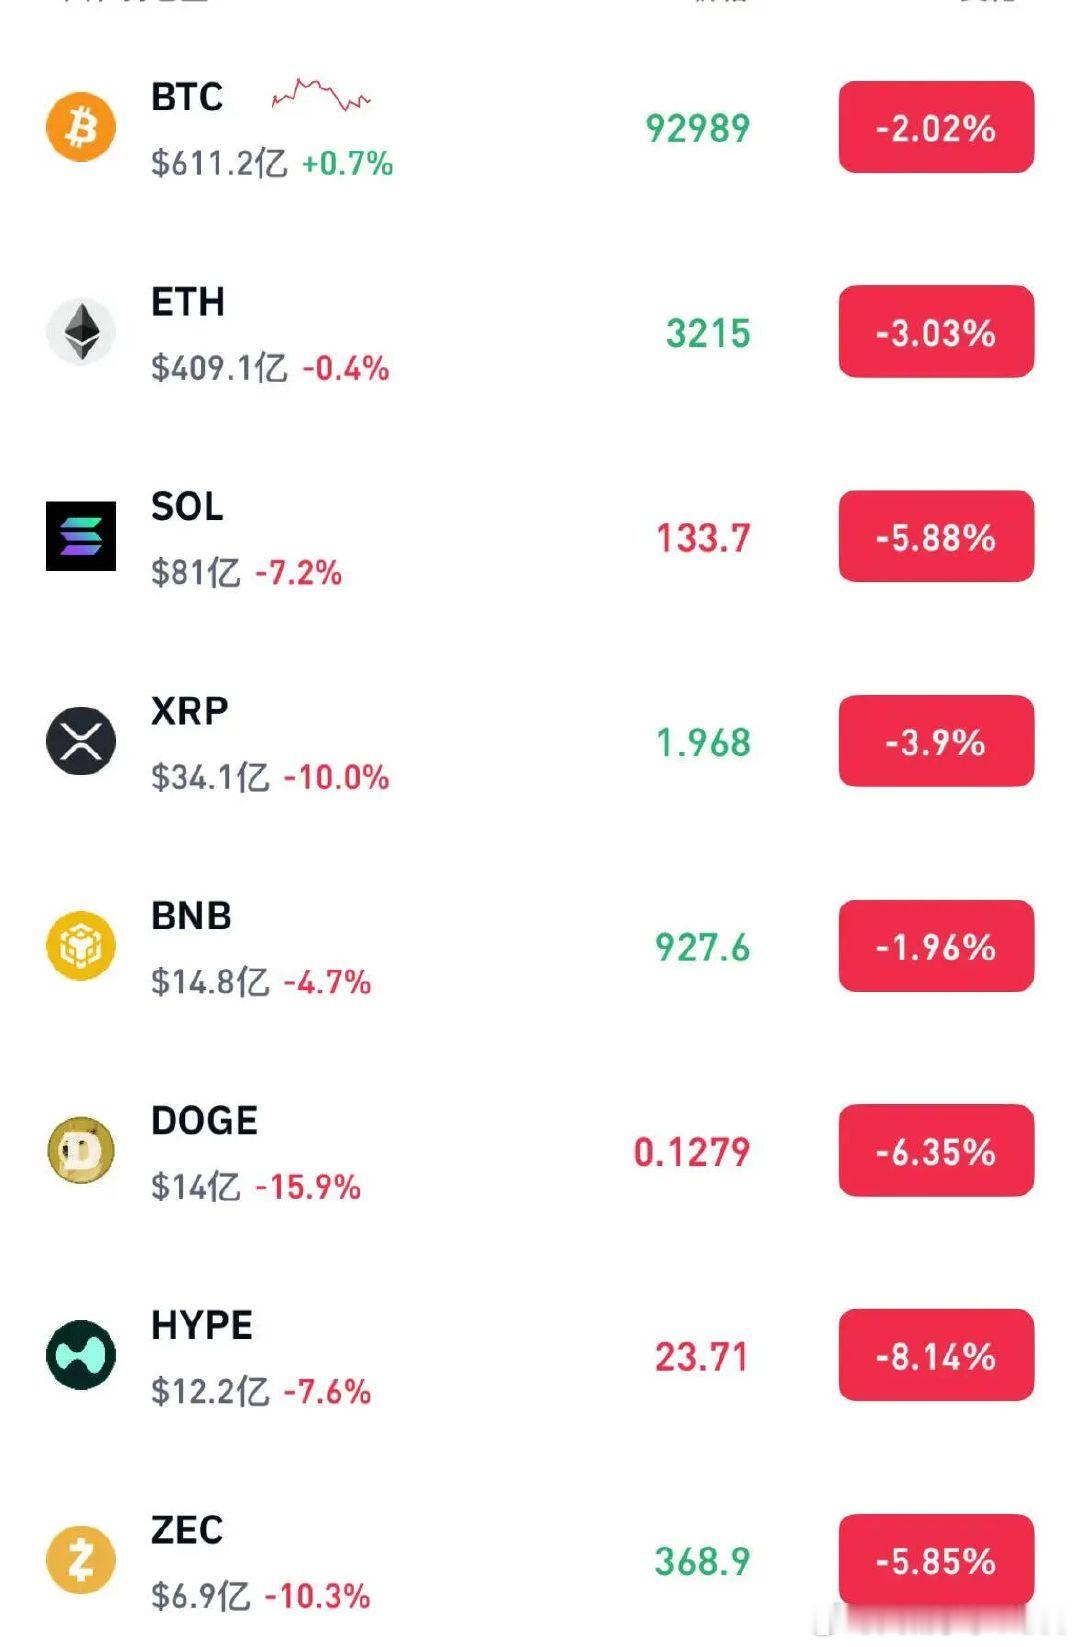Image resolution: width=1080 pixels, height=1647 pixels.
Task: Open the Ethereum diamond icon
Action: click(81, 332)
